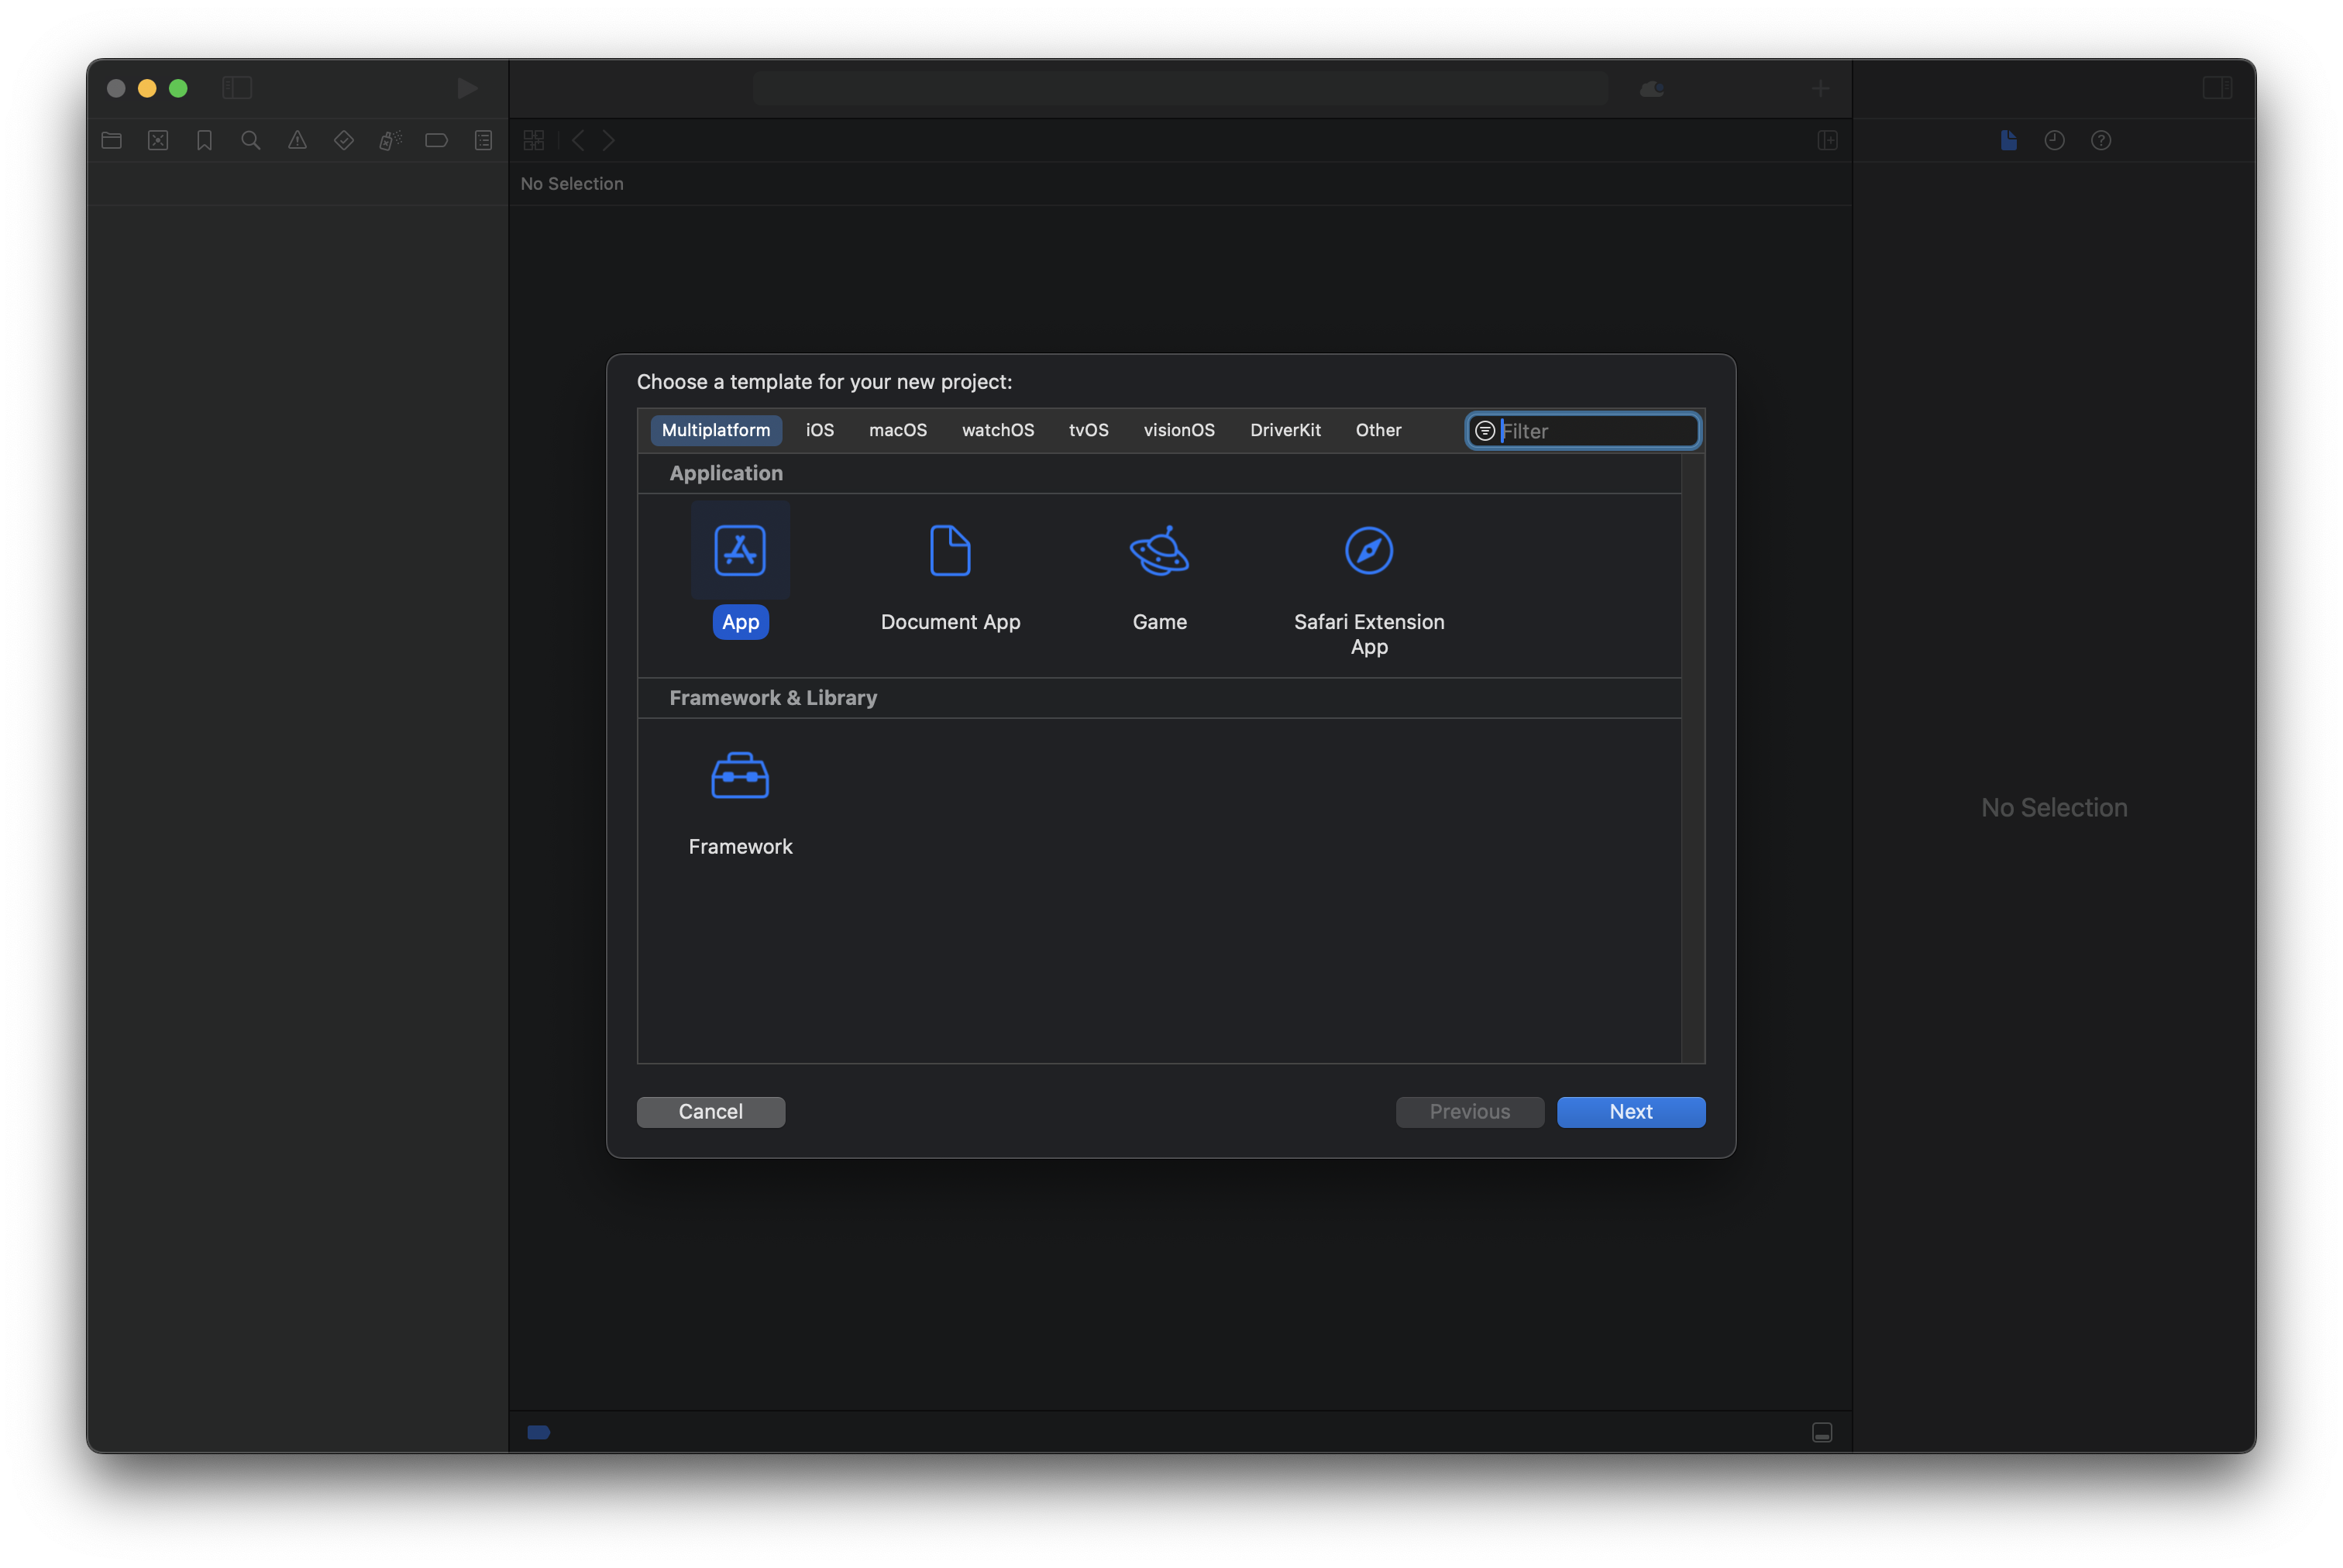Select the App template icon
Image resolution: width=2343 pixels, height=1568 pixels.
click(x=740, y=550)
